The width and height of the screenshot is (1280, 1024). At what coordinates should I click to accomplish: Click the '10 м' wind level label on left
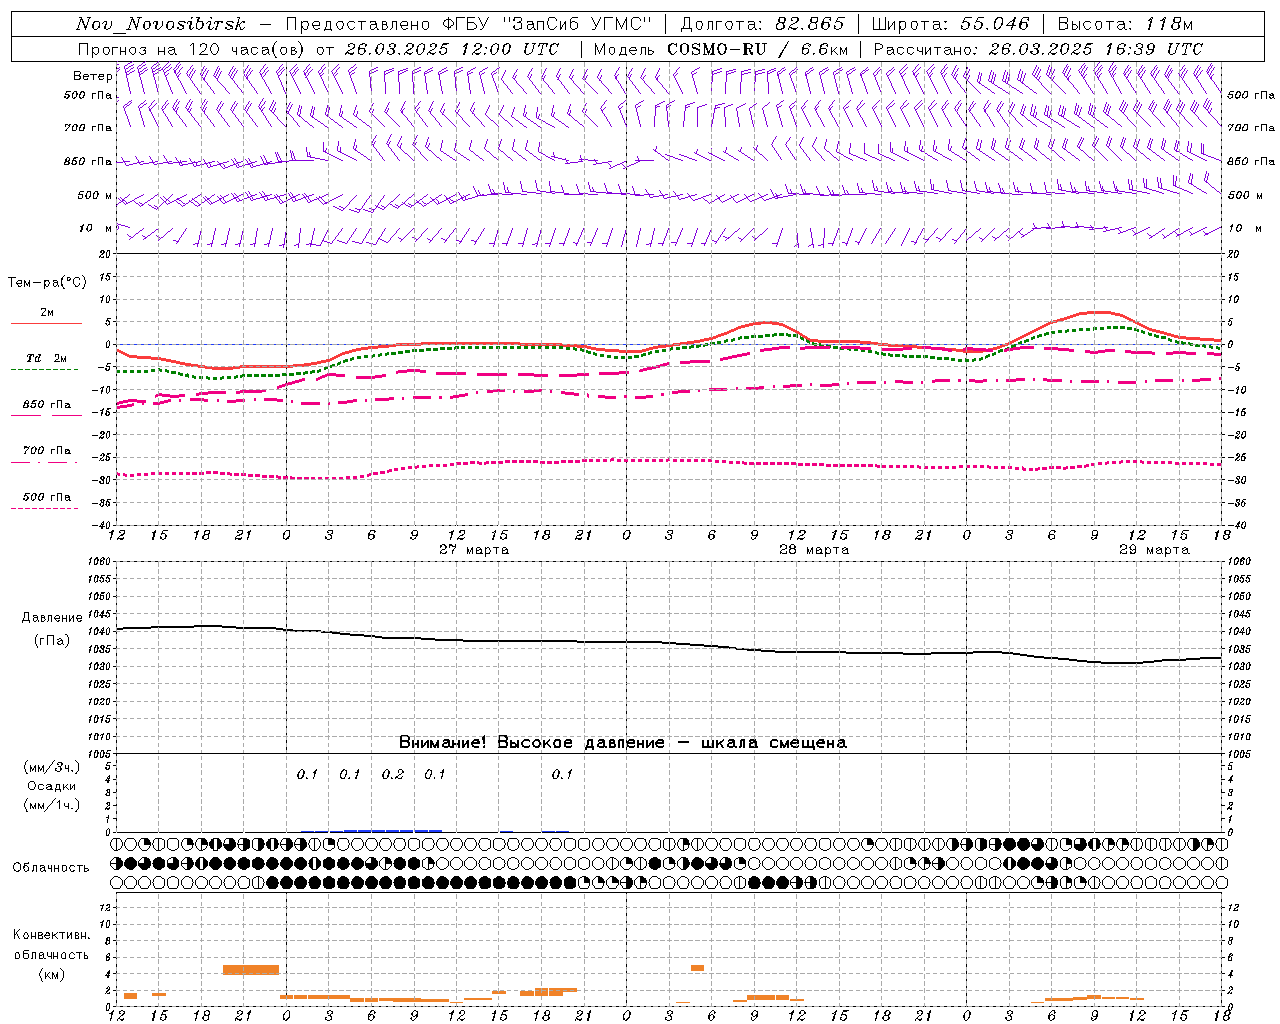95,228
